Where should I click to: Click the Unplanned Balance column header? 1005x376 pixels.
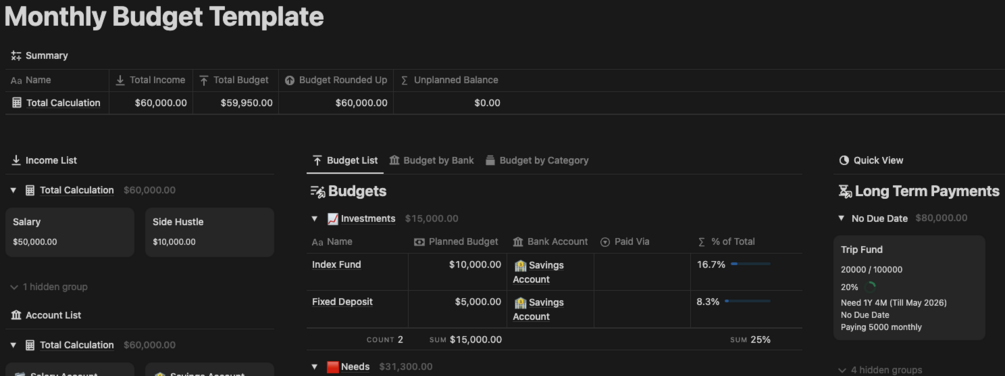pos(449,80)
